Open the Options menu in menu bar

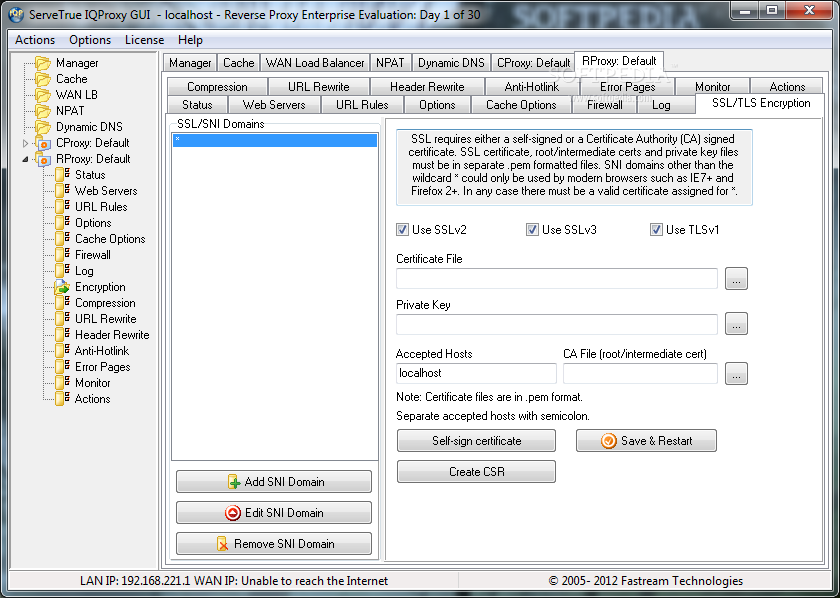click(90, 40)
